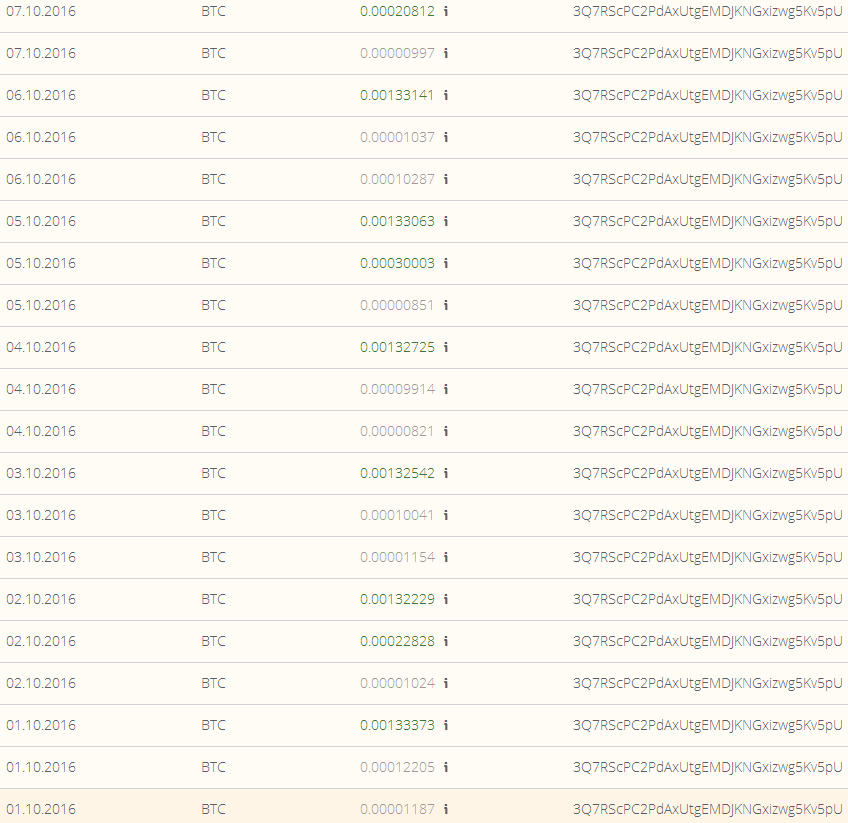This screenshot has height=823, width=848.
Task: Select amount 0.00132725
Action: pyautogui.click(x=397, y=347)
